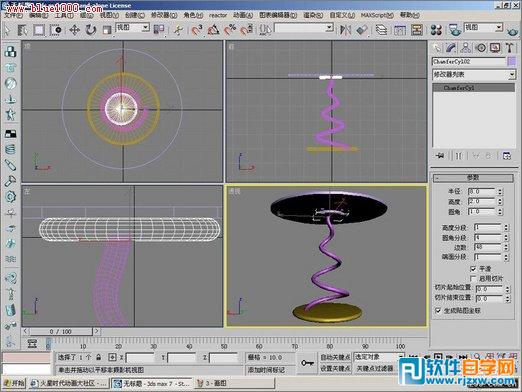
Task: Toggle the 3D Snaps magnet icon
Action: (x=197, y=30)
